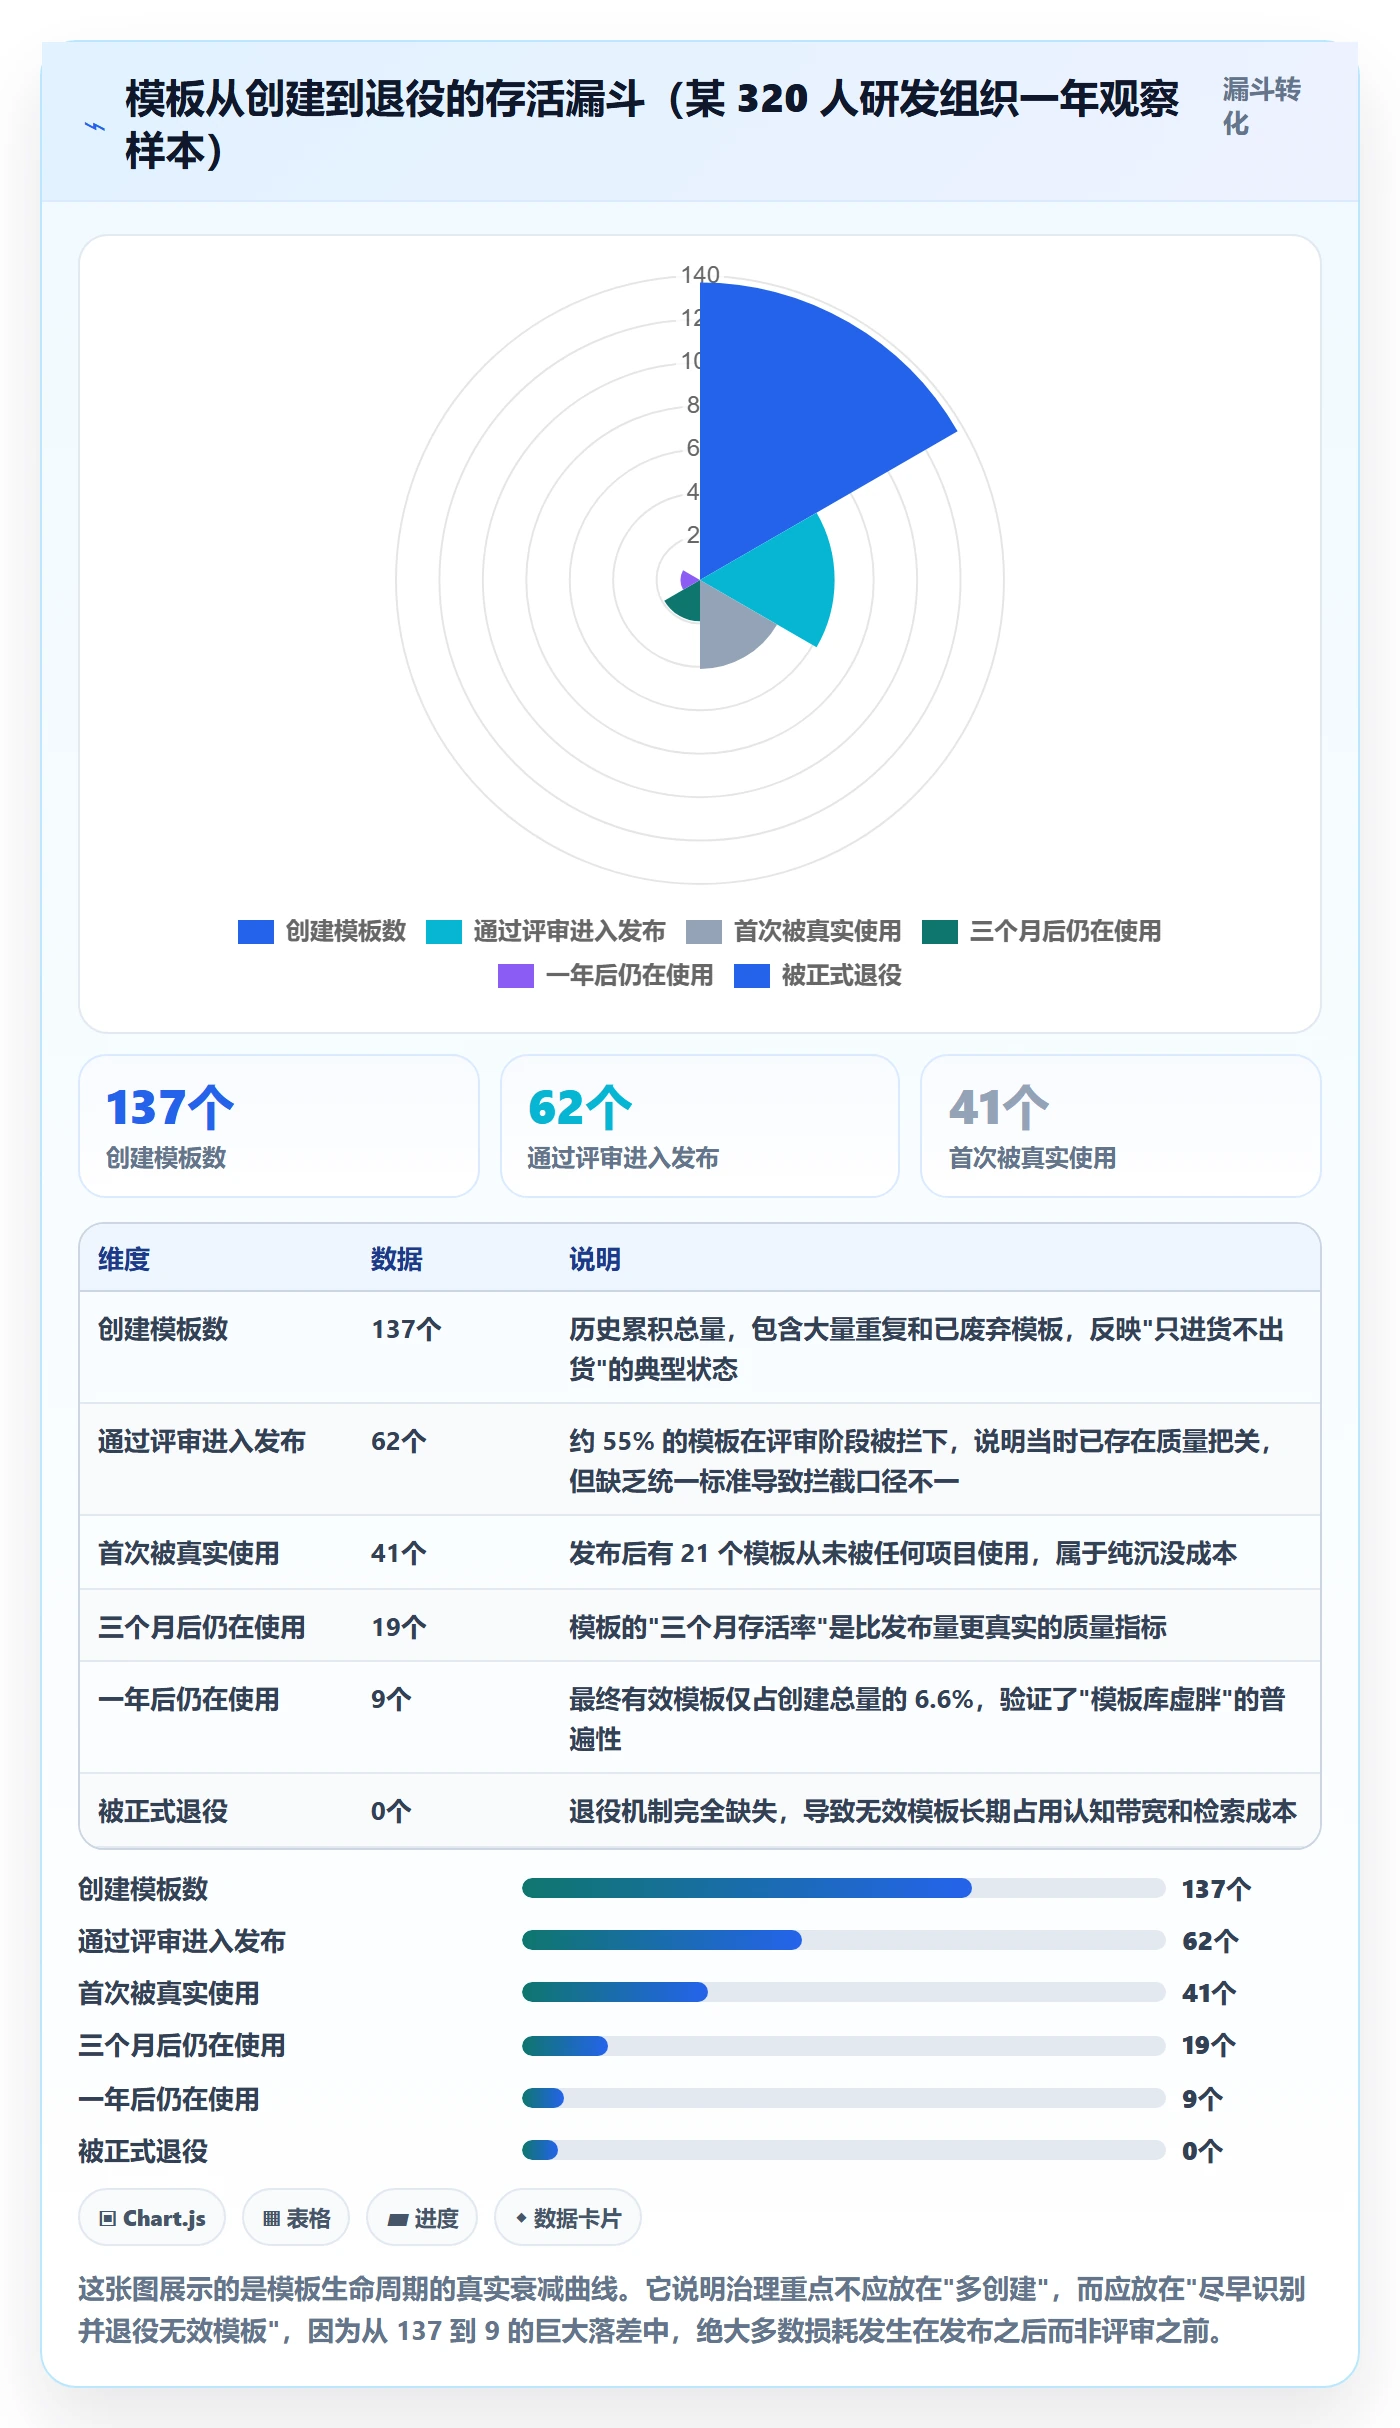Click the 说明 column header
Viewport: 1400px width, 2428px height.
point(595,1259)
